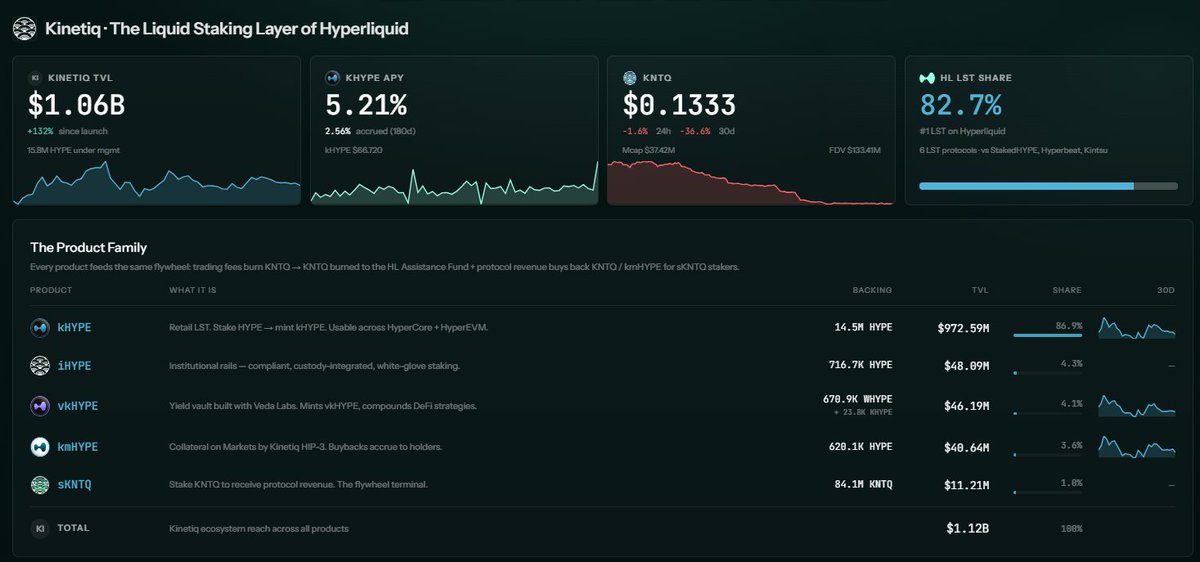This screenshot has height=562, width=1200.
Task: Click the KI icon in TOTAL row
Action: coord(40,527)
